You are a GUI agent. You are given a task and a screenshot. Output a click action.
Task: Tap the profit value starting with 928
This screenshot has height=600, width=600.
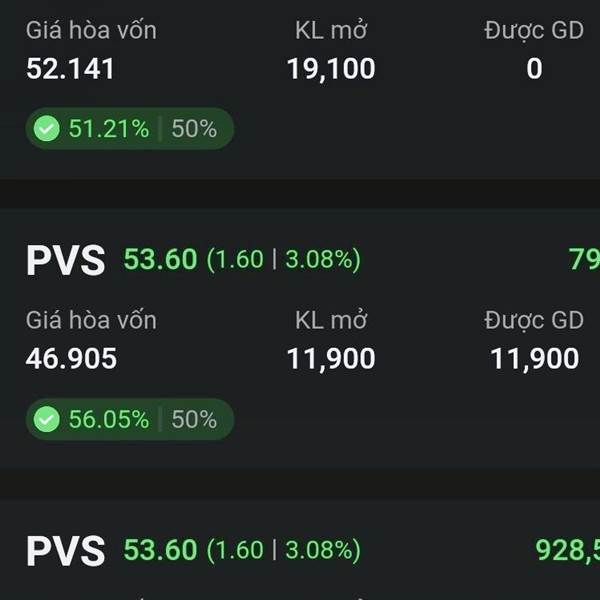(x=567, y=551)
